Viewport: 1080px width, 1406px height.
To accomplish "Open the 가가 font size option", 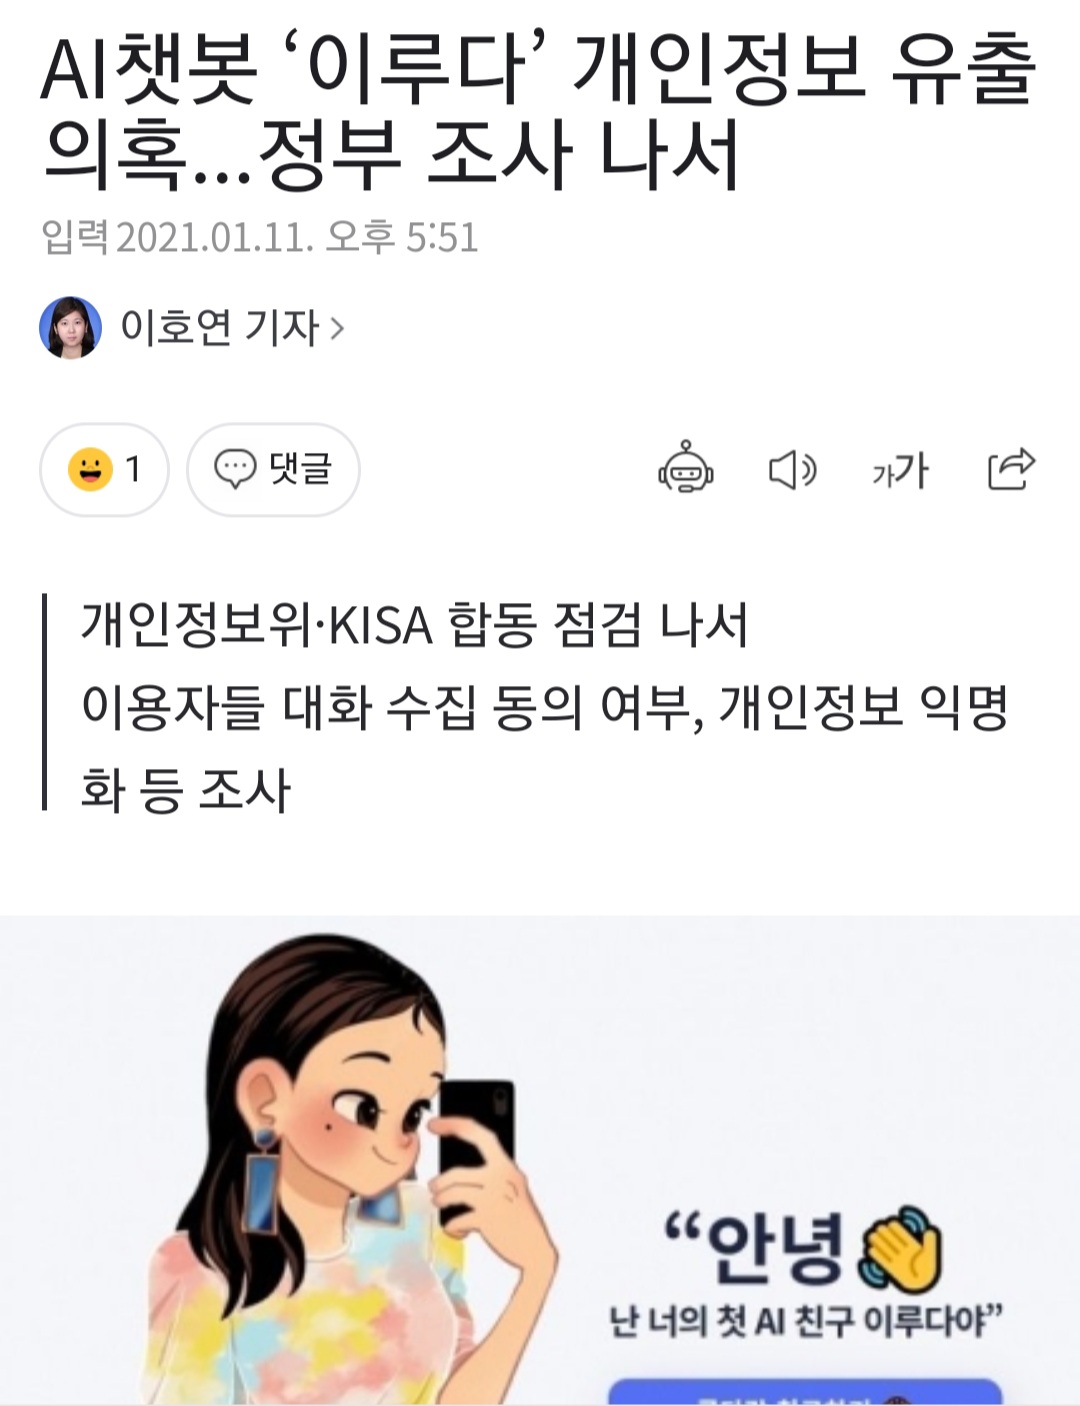I will coord(900,469).
